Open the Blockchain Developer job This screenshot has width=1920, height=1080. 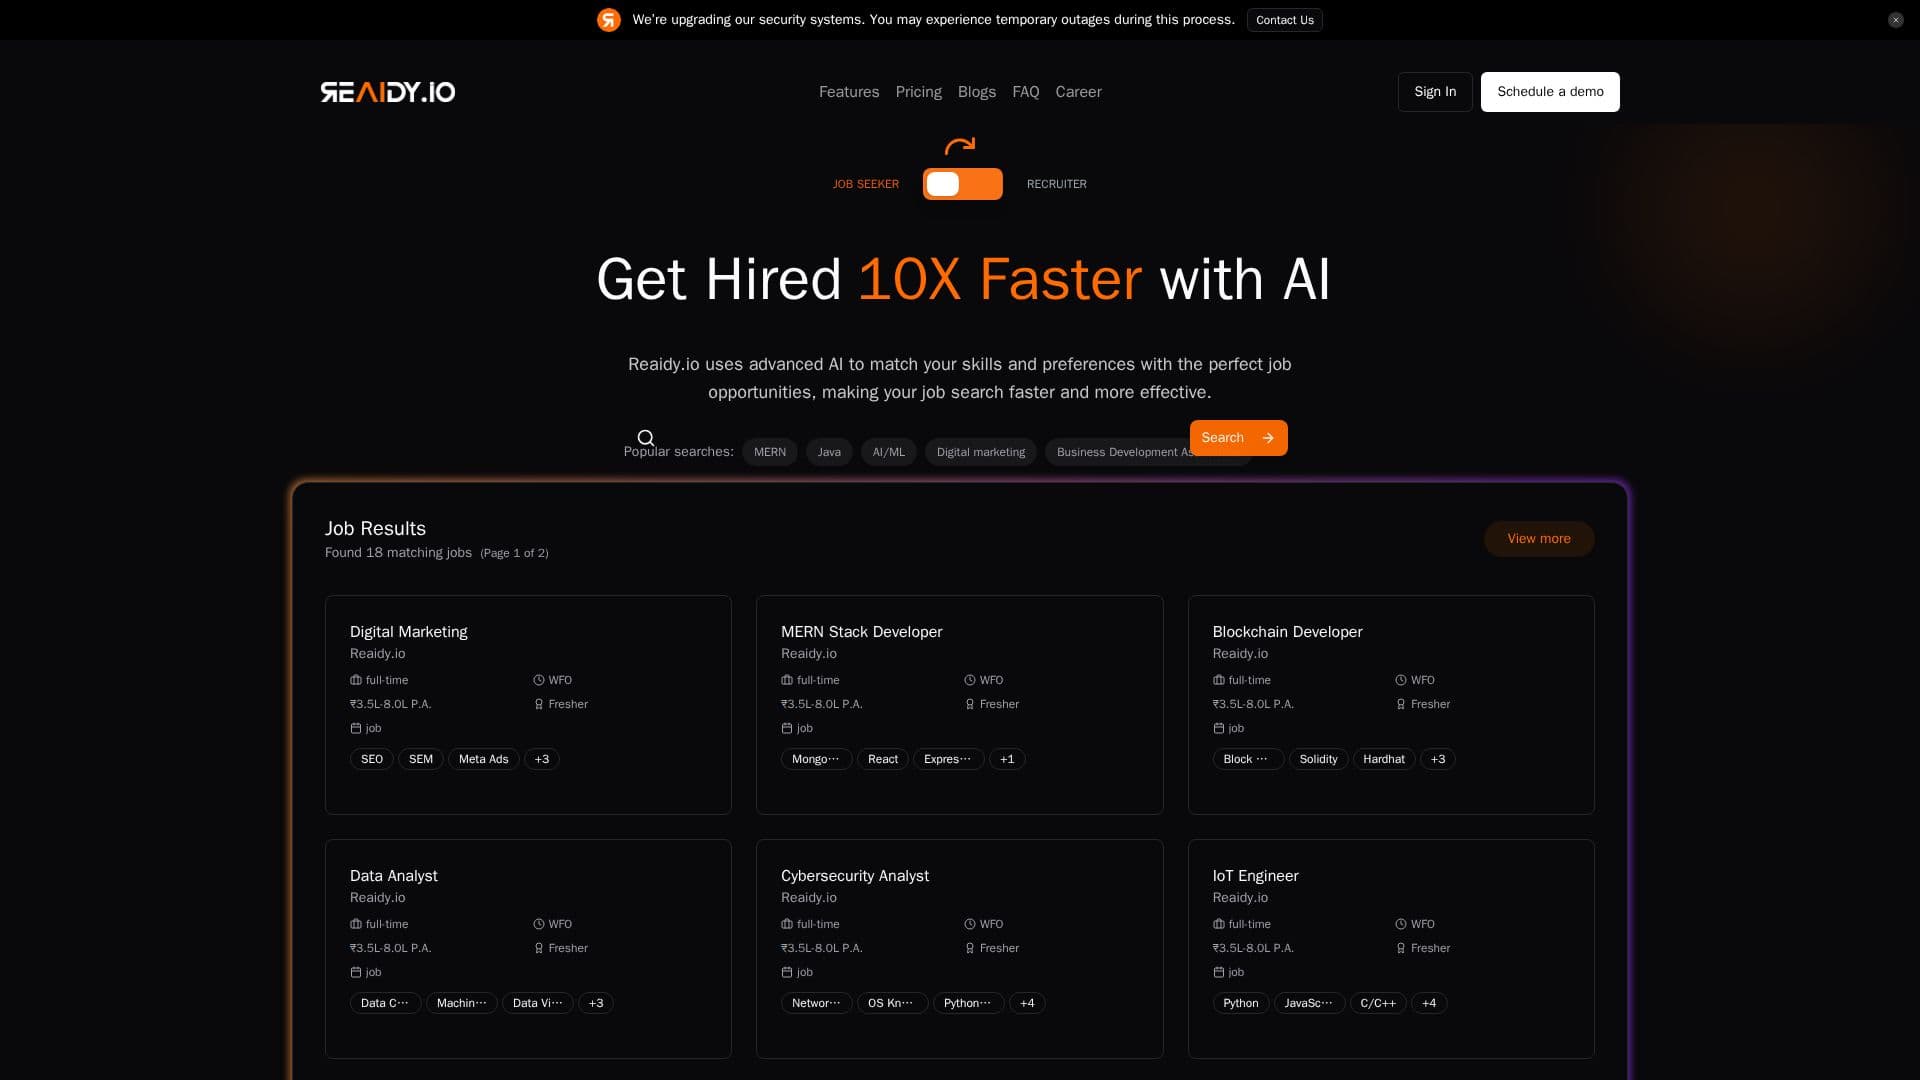click(x=1287, y=632)
